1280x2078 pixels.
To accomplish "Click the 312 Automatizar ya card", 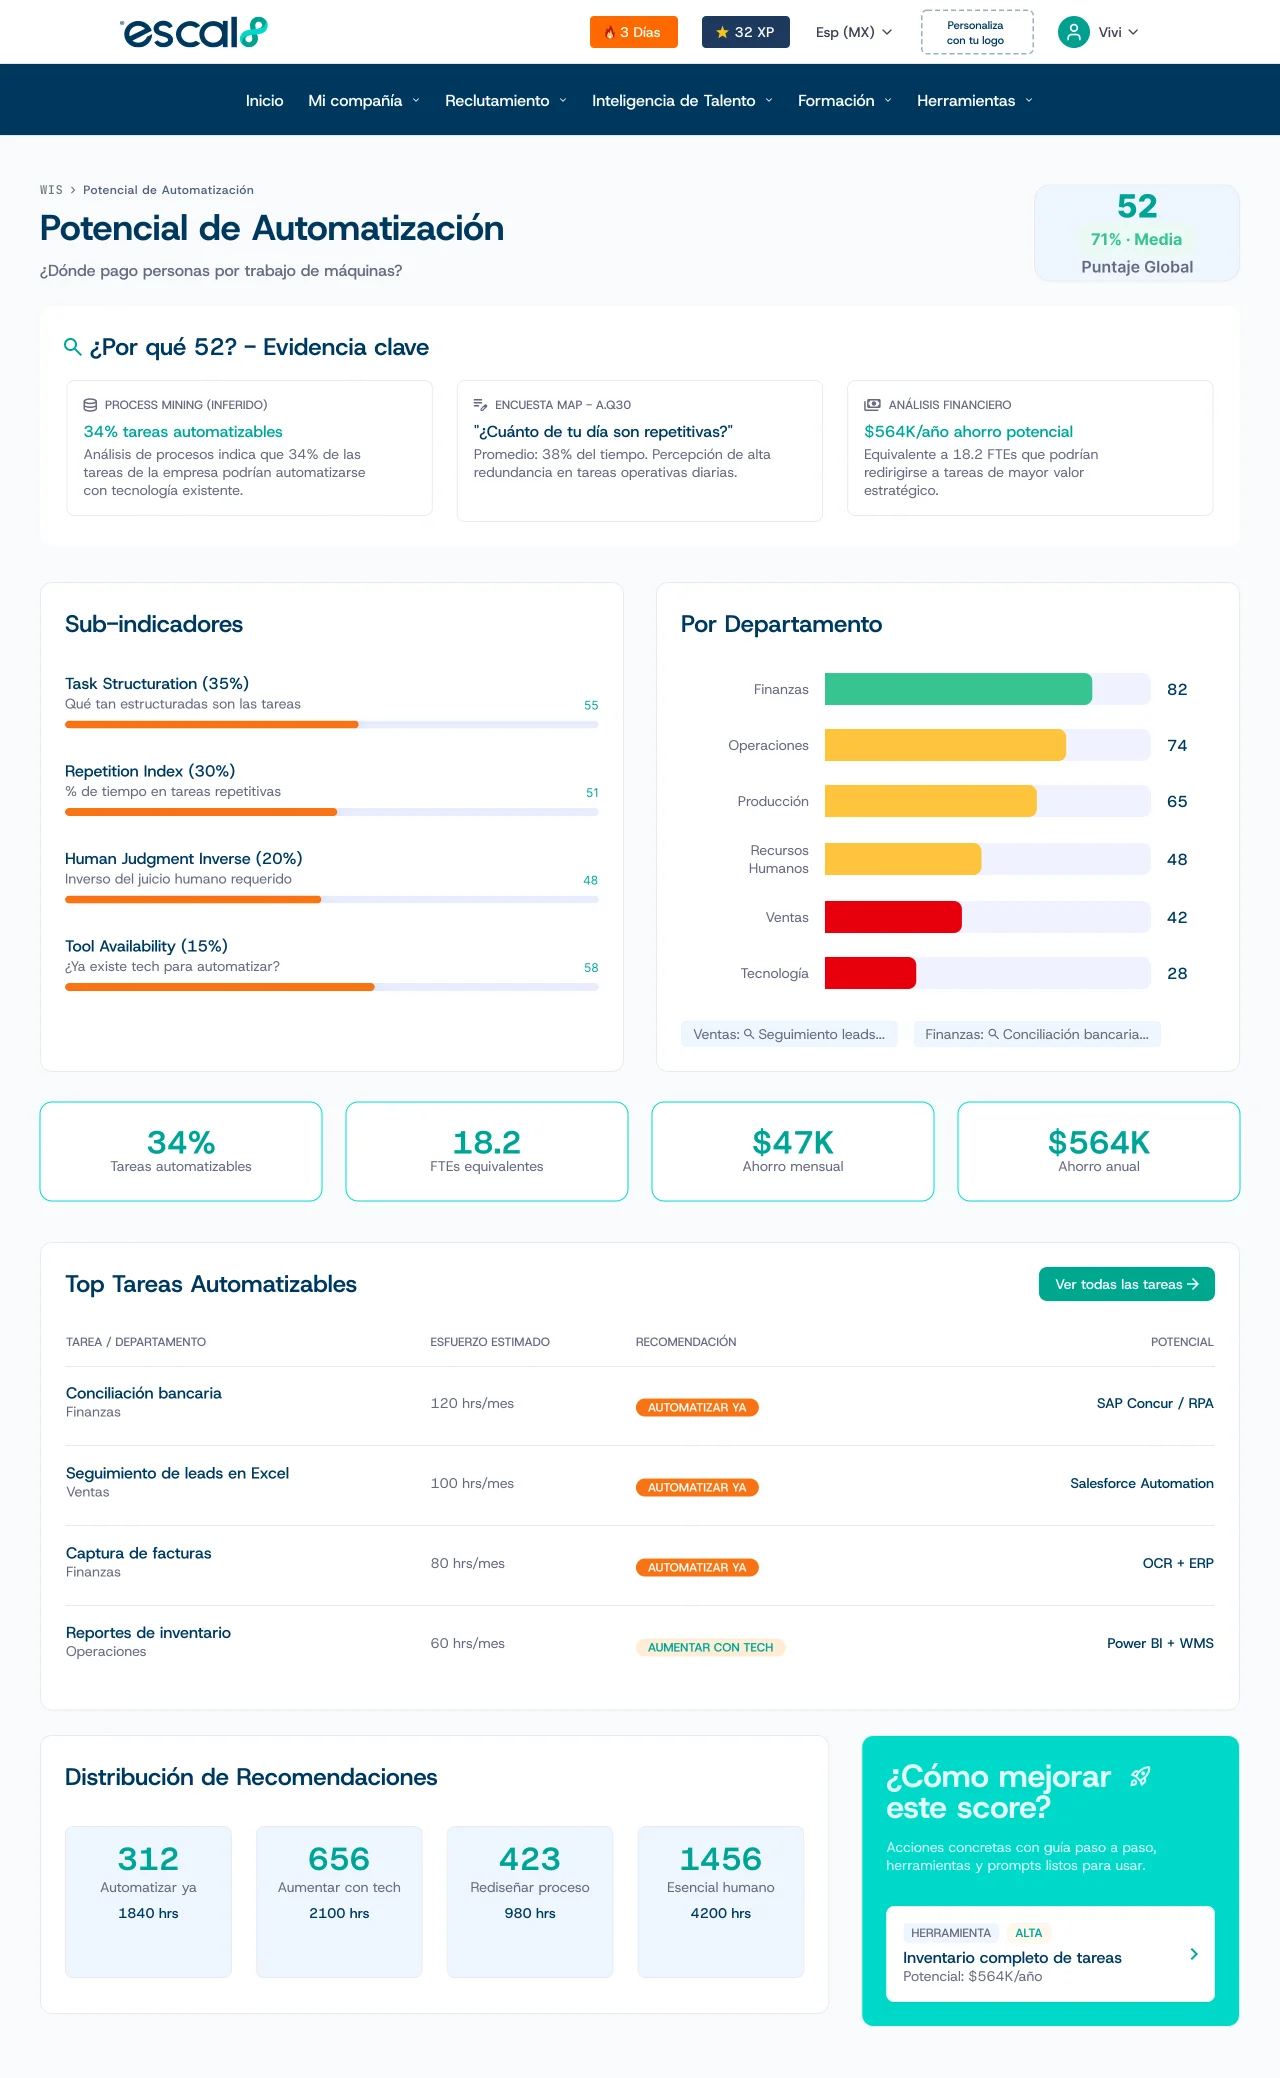I will tap(148, 1902).
